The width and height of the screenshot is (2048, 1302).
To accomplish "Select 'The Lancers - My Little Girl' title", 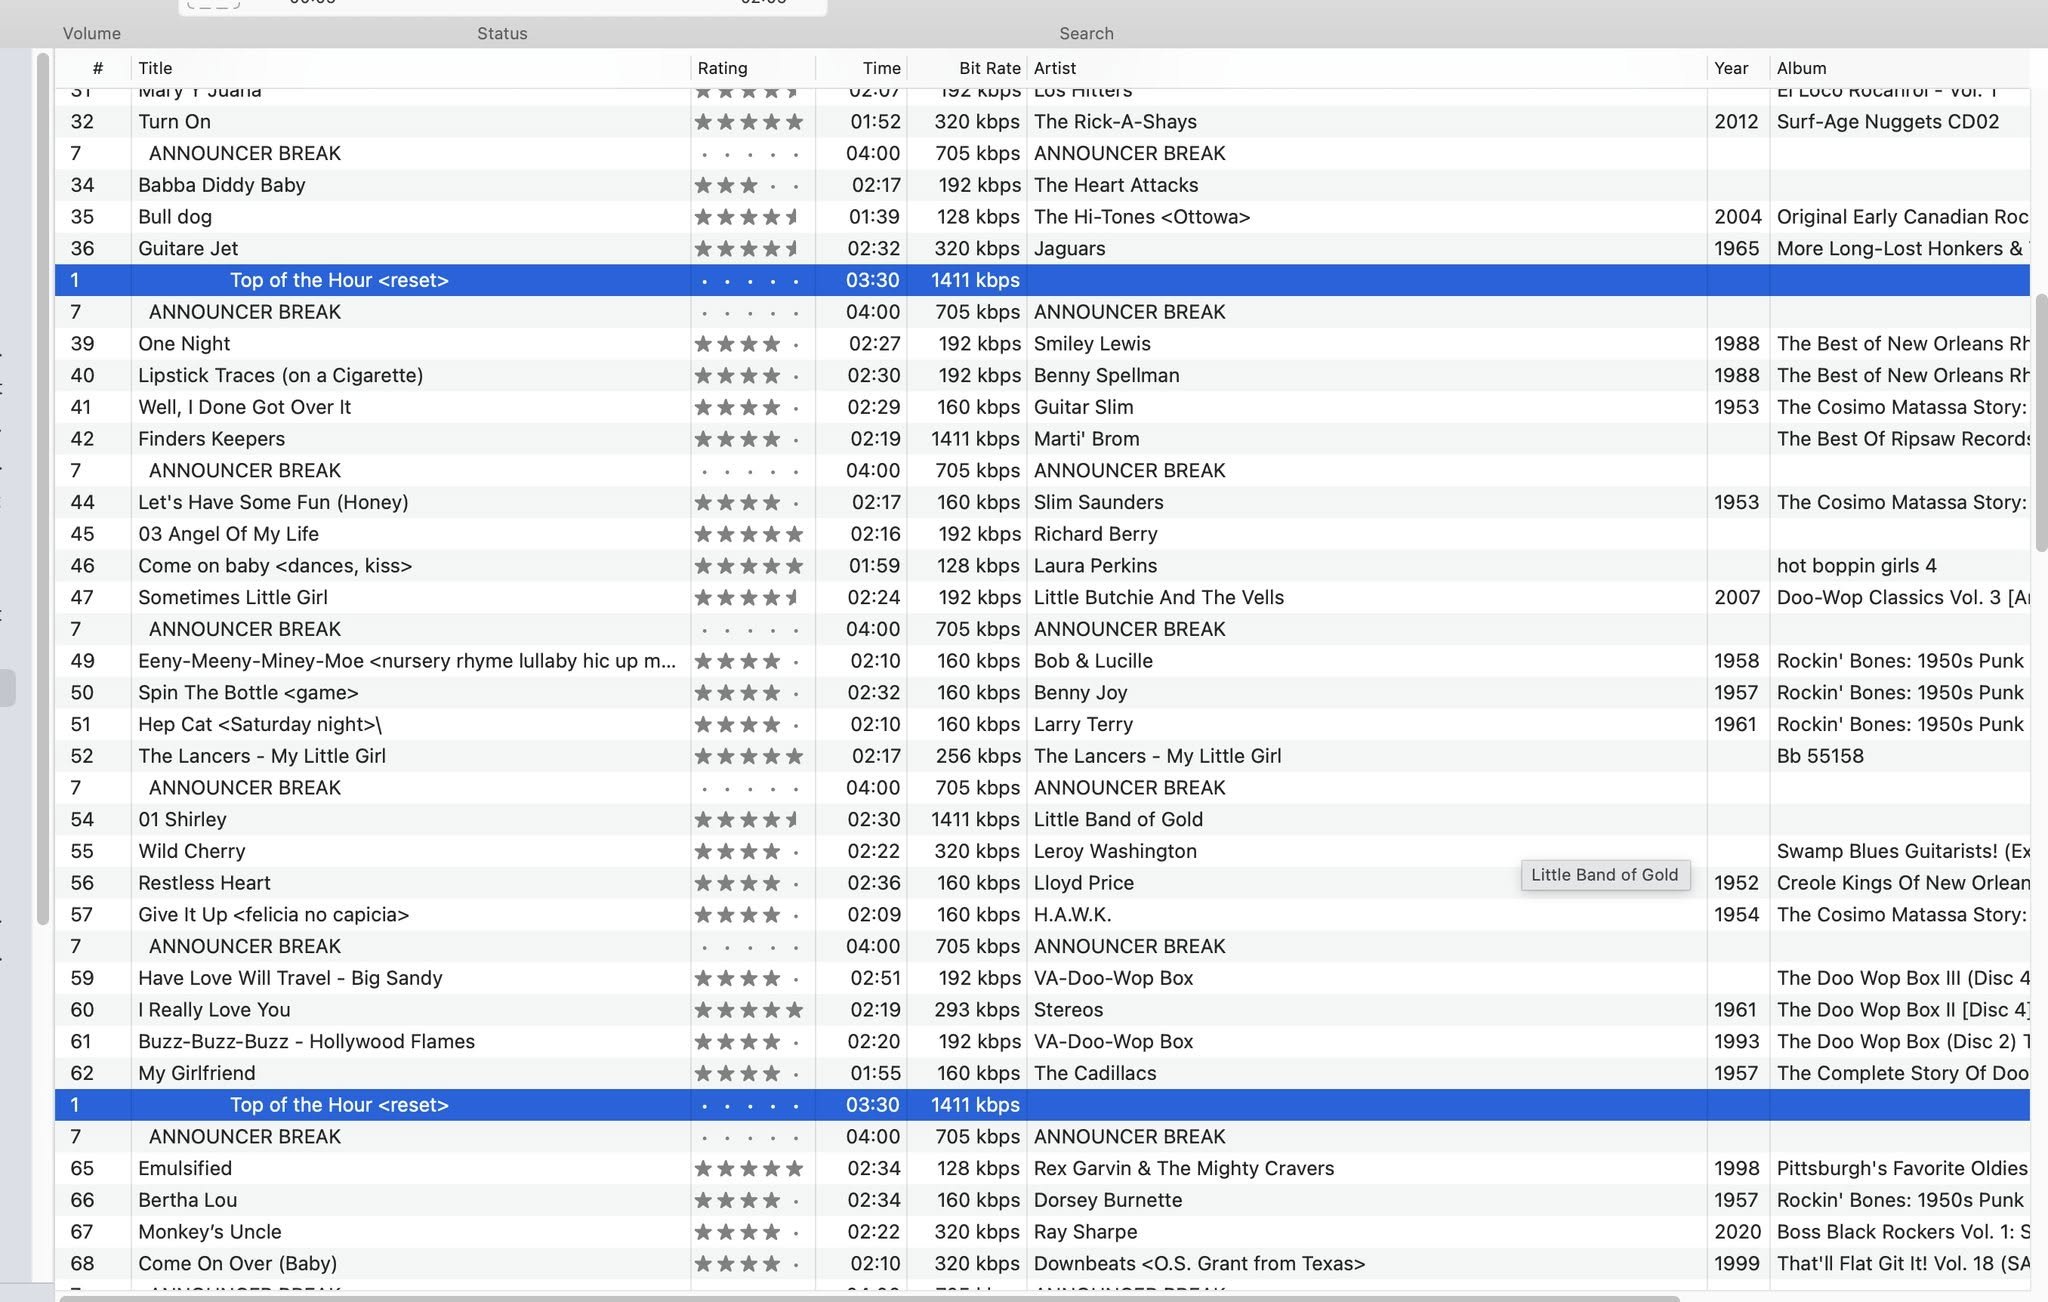I will (262, 756).
